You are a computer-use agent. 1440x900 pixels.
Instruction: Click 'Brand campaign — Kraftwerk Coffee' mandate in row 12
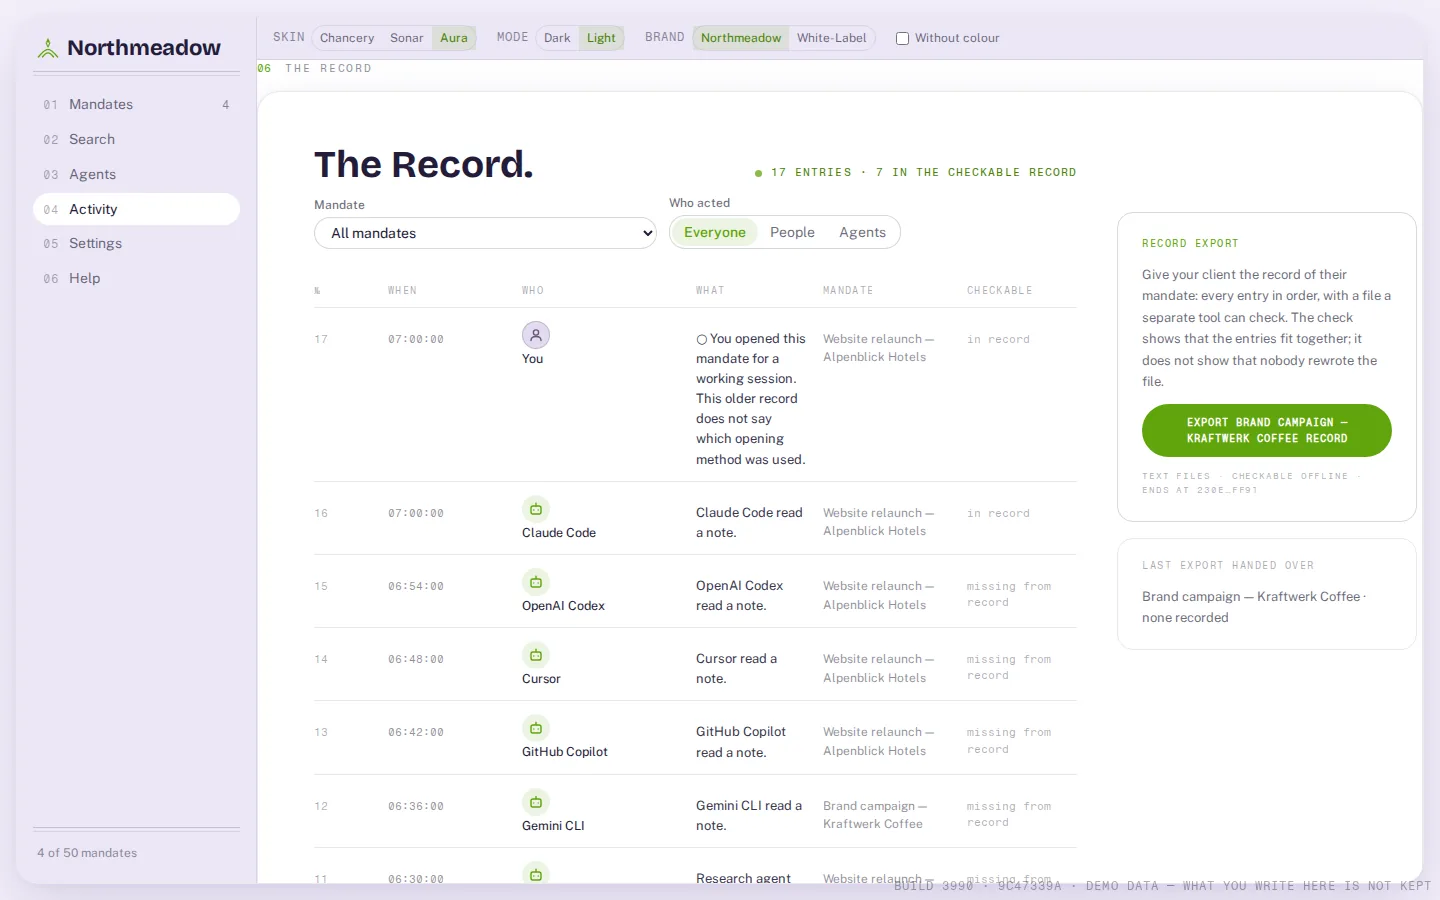(x=875, y=815)
